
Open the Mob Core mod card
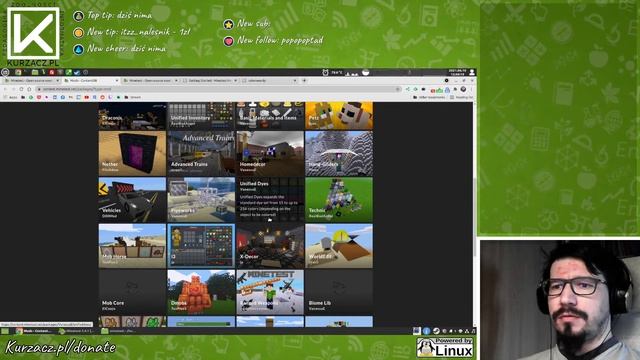point(132,292)
